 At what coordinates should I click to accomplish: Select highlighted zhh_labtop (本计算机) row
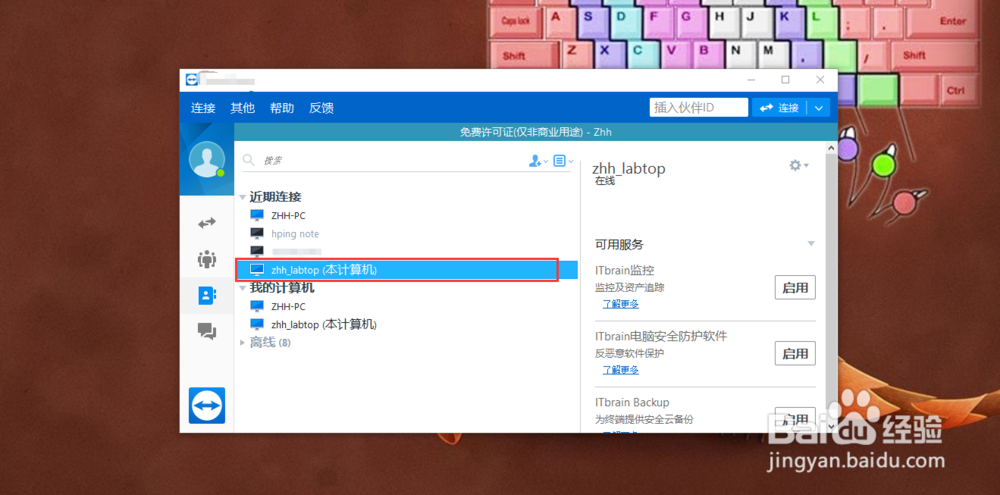coord(406,270)
